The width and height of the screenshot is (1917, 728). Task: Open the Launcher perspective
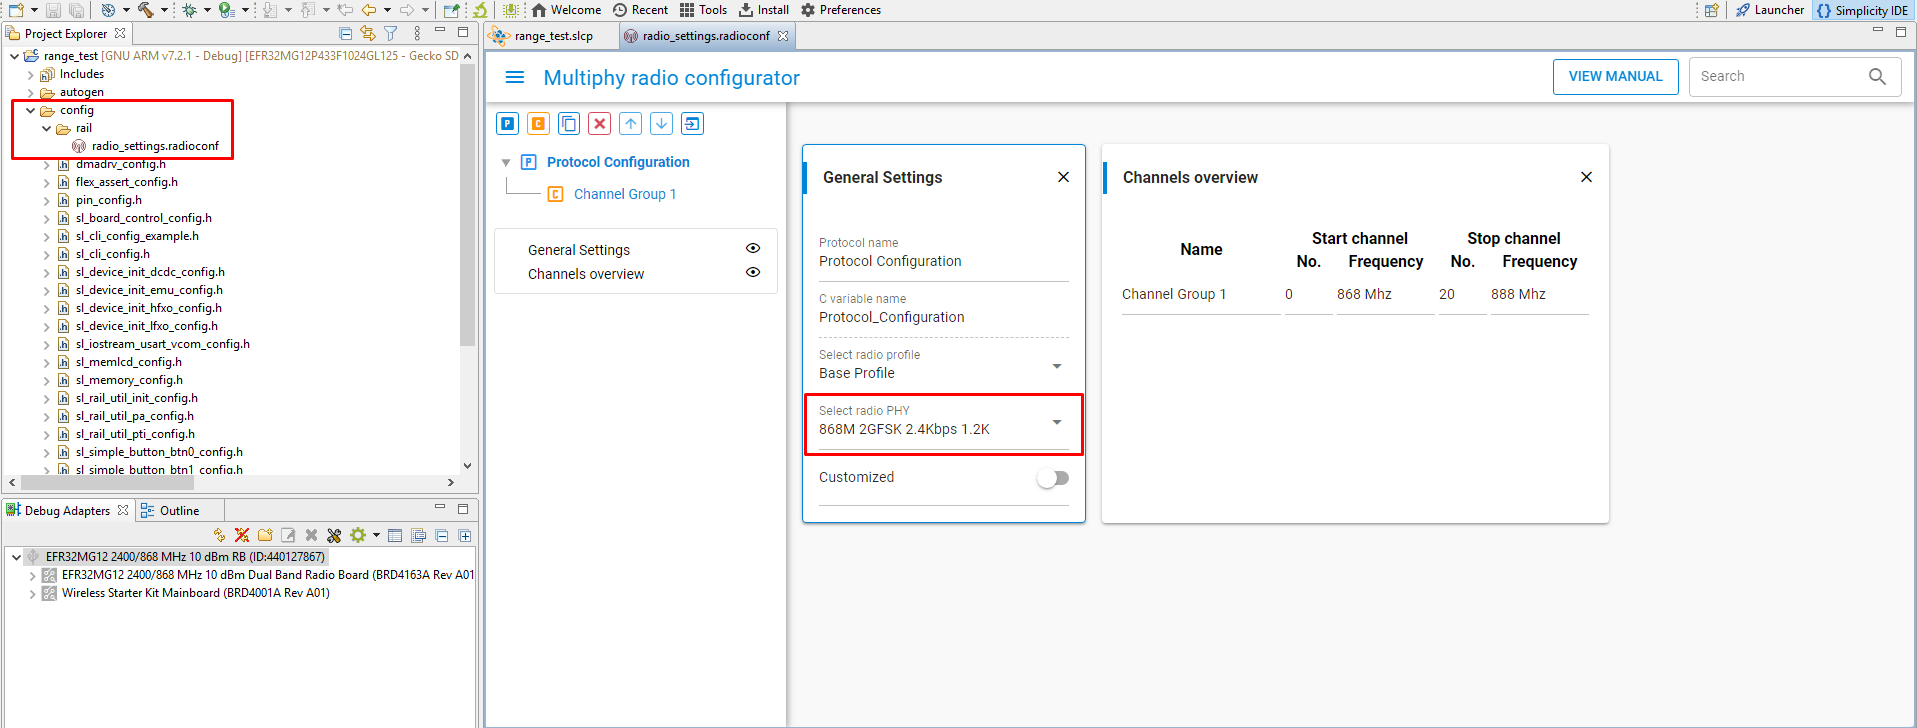pos(1770,10)
